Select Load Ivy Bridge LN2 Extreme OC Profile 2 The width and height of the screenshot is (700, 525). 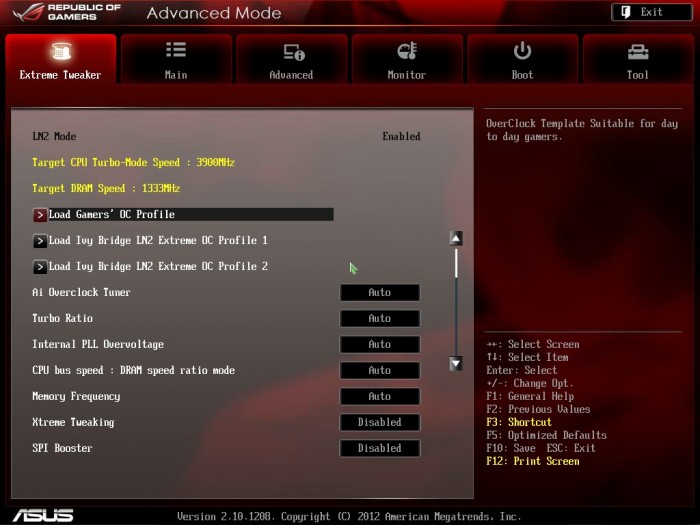(x=150, y=267)
